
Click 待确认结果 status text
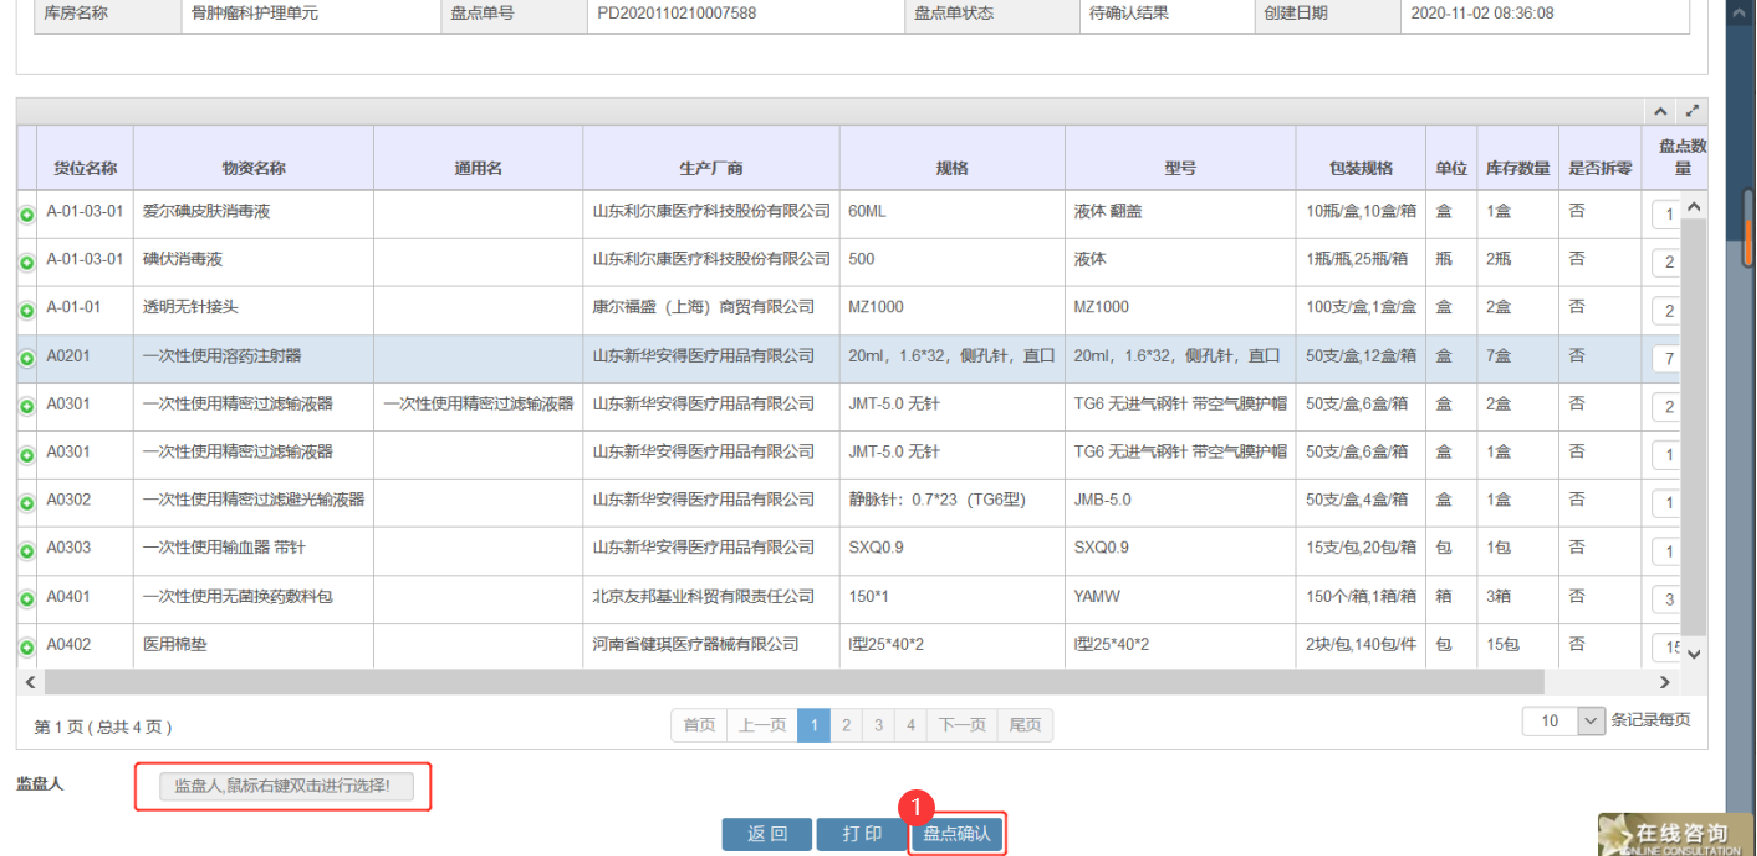(1129, 13)
